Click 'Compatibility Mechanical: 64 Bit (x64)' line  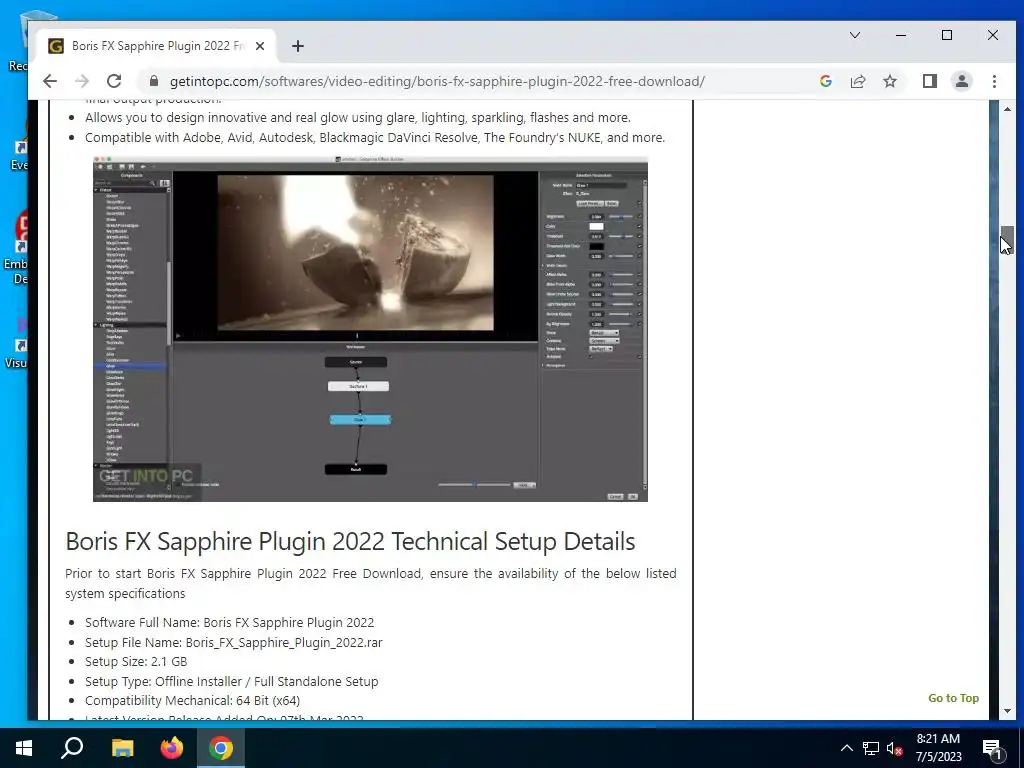192,701
